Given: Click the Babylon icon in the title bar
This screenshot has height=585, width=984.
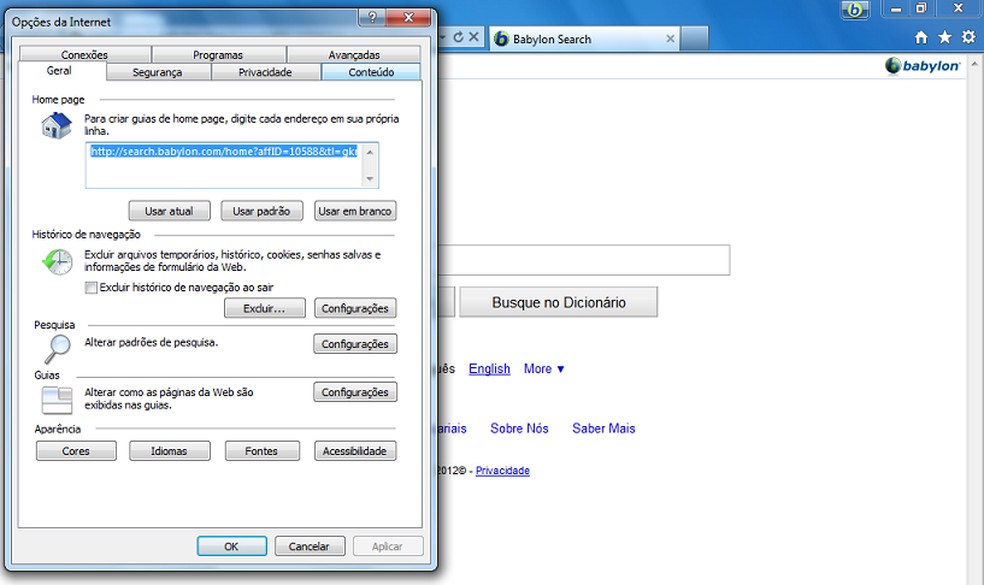Looking at the screenshot, I should (855, 10).
